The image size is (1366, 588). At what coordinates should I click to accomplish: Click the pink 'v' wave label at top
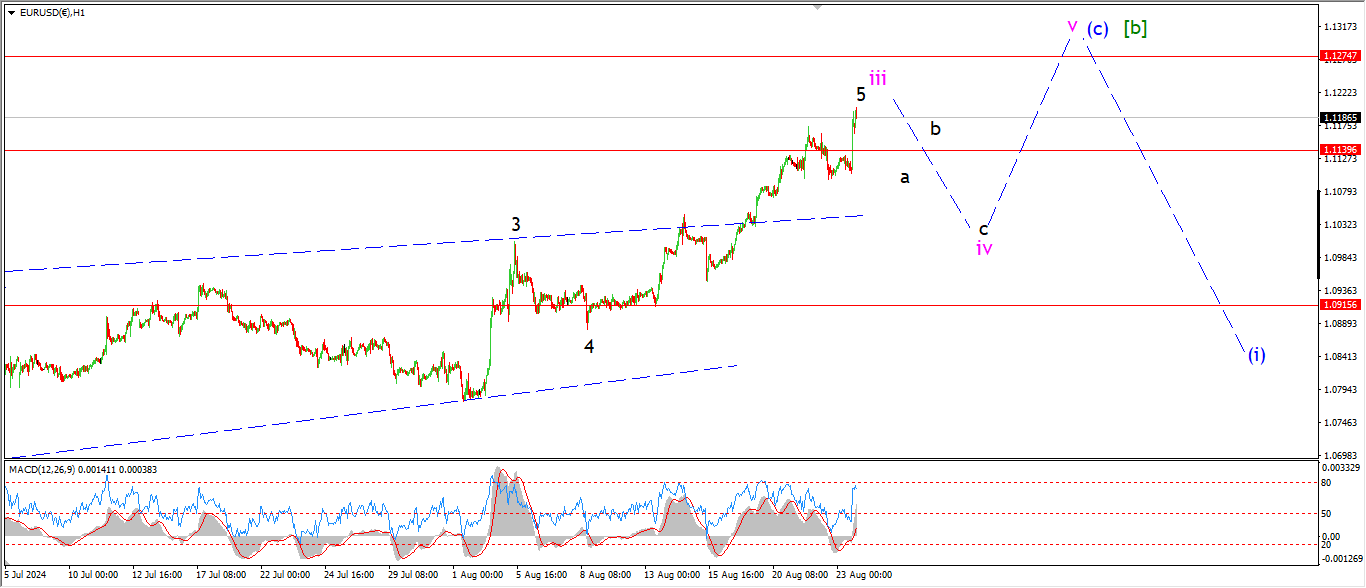[x=1072, y=25]
